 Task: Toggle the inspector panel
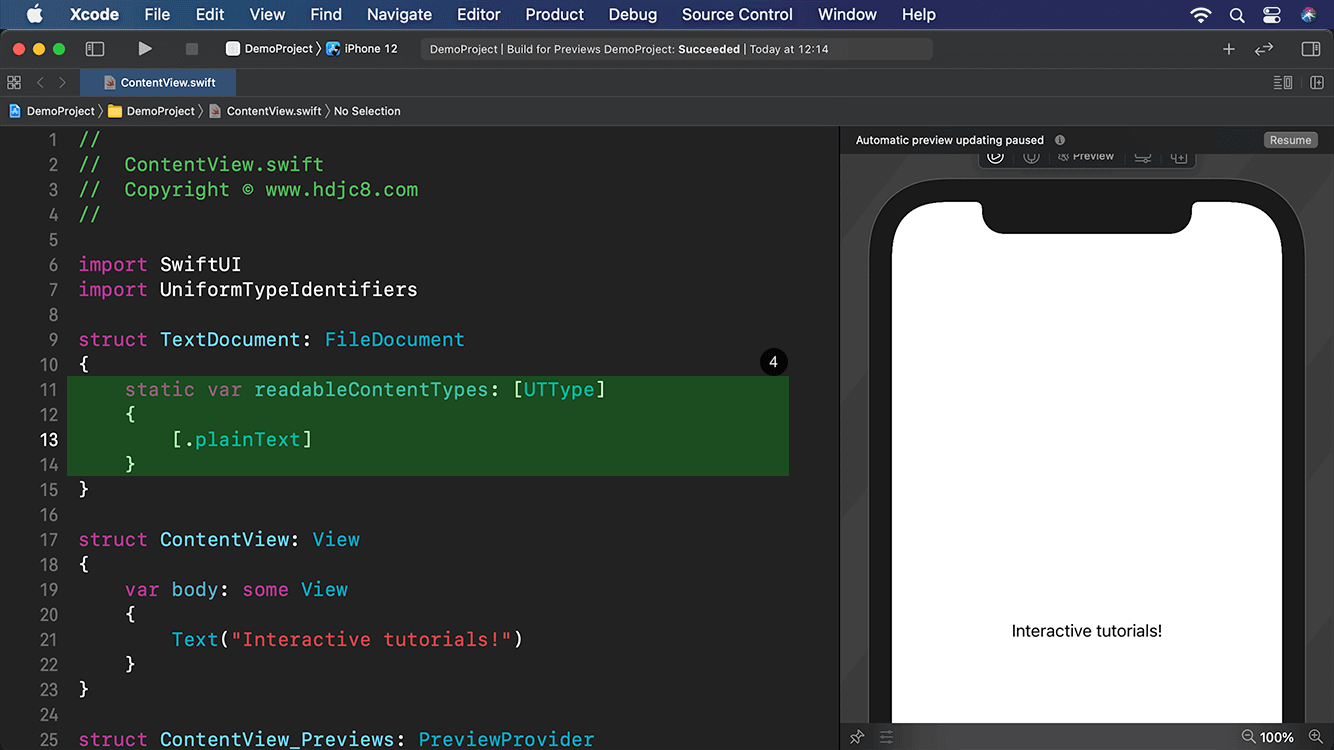point(1311,49)
